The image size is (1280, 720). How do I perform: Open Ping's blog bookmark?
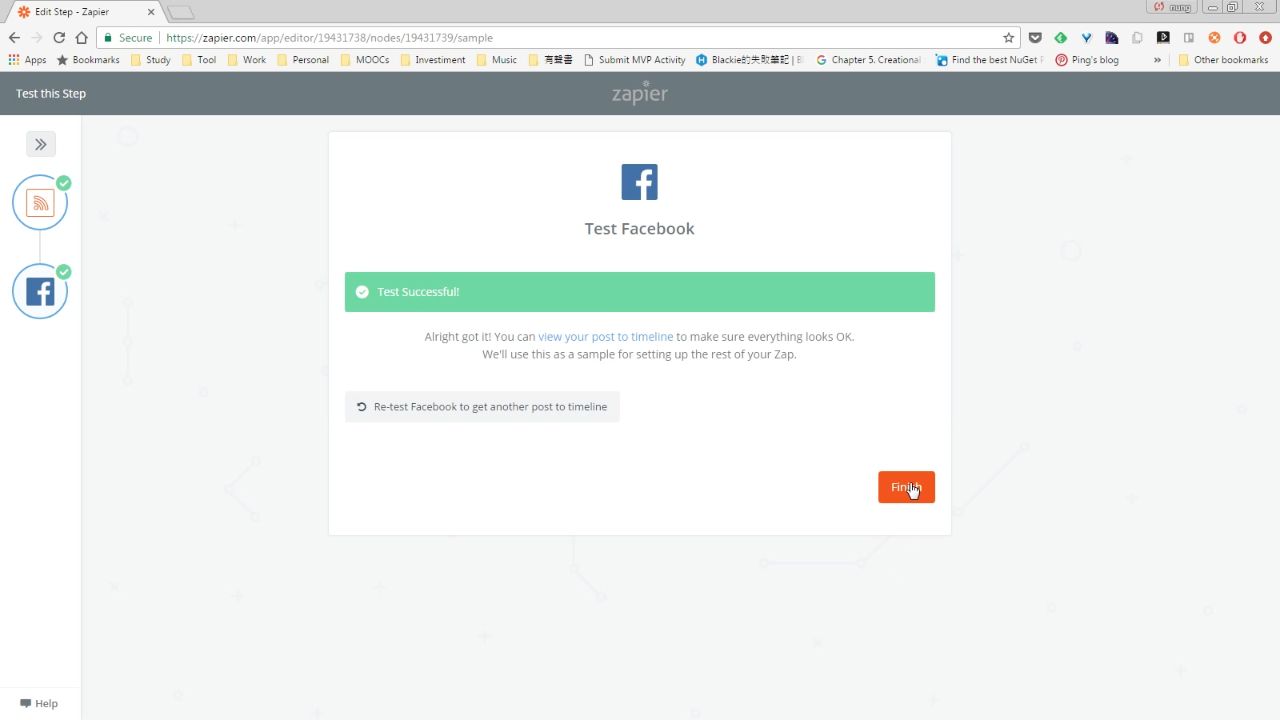(1086, 60)
